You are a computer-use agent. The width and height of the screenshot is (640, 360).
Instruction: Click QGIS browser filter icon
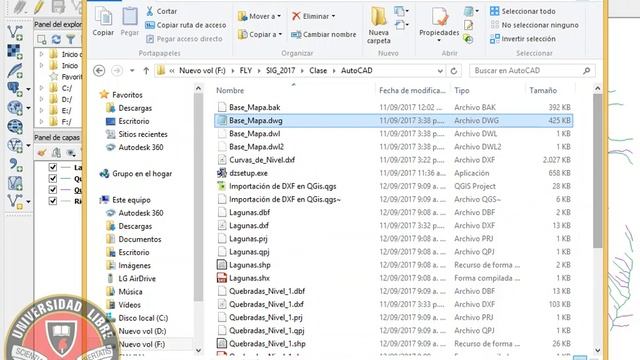70,39
